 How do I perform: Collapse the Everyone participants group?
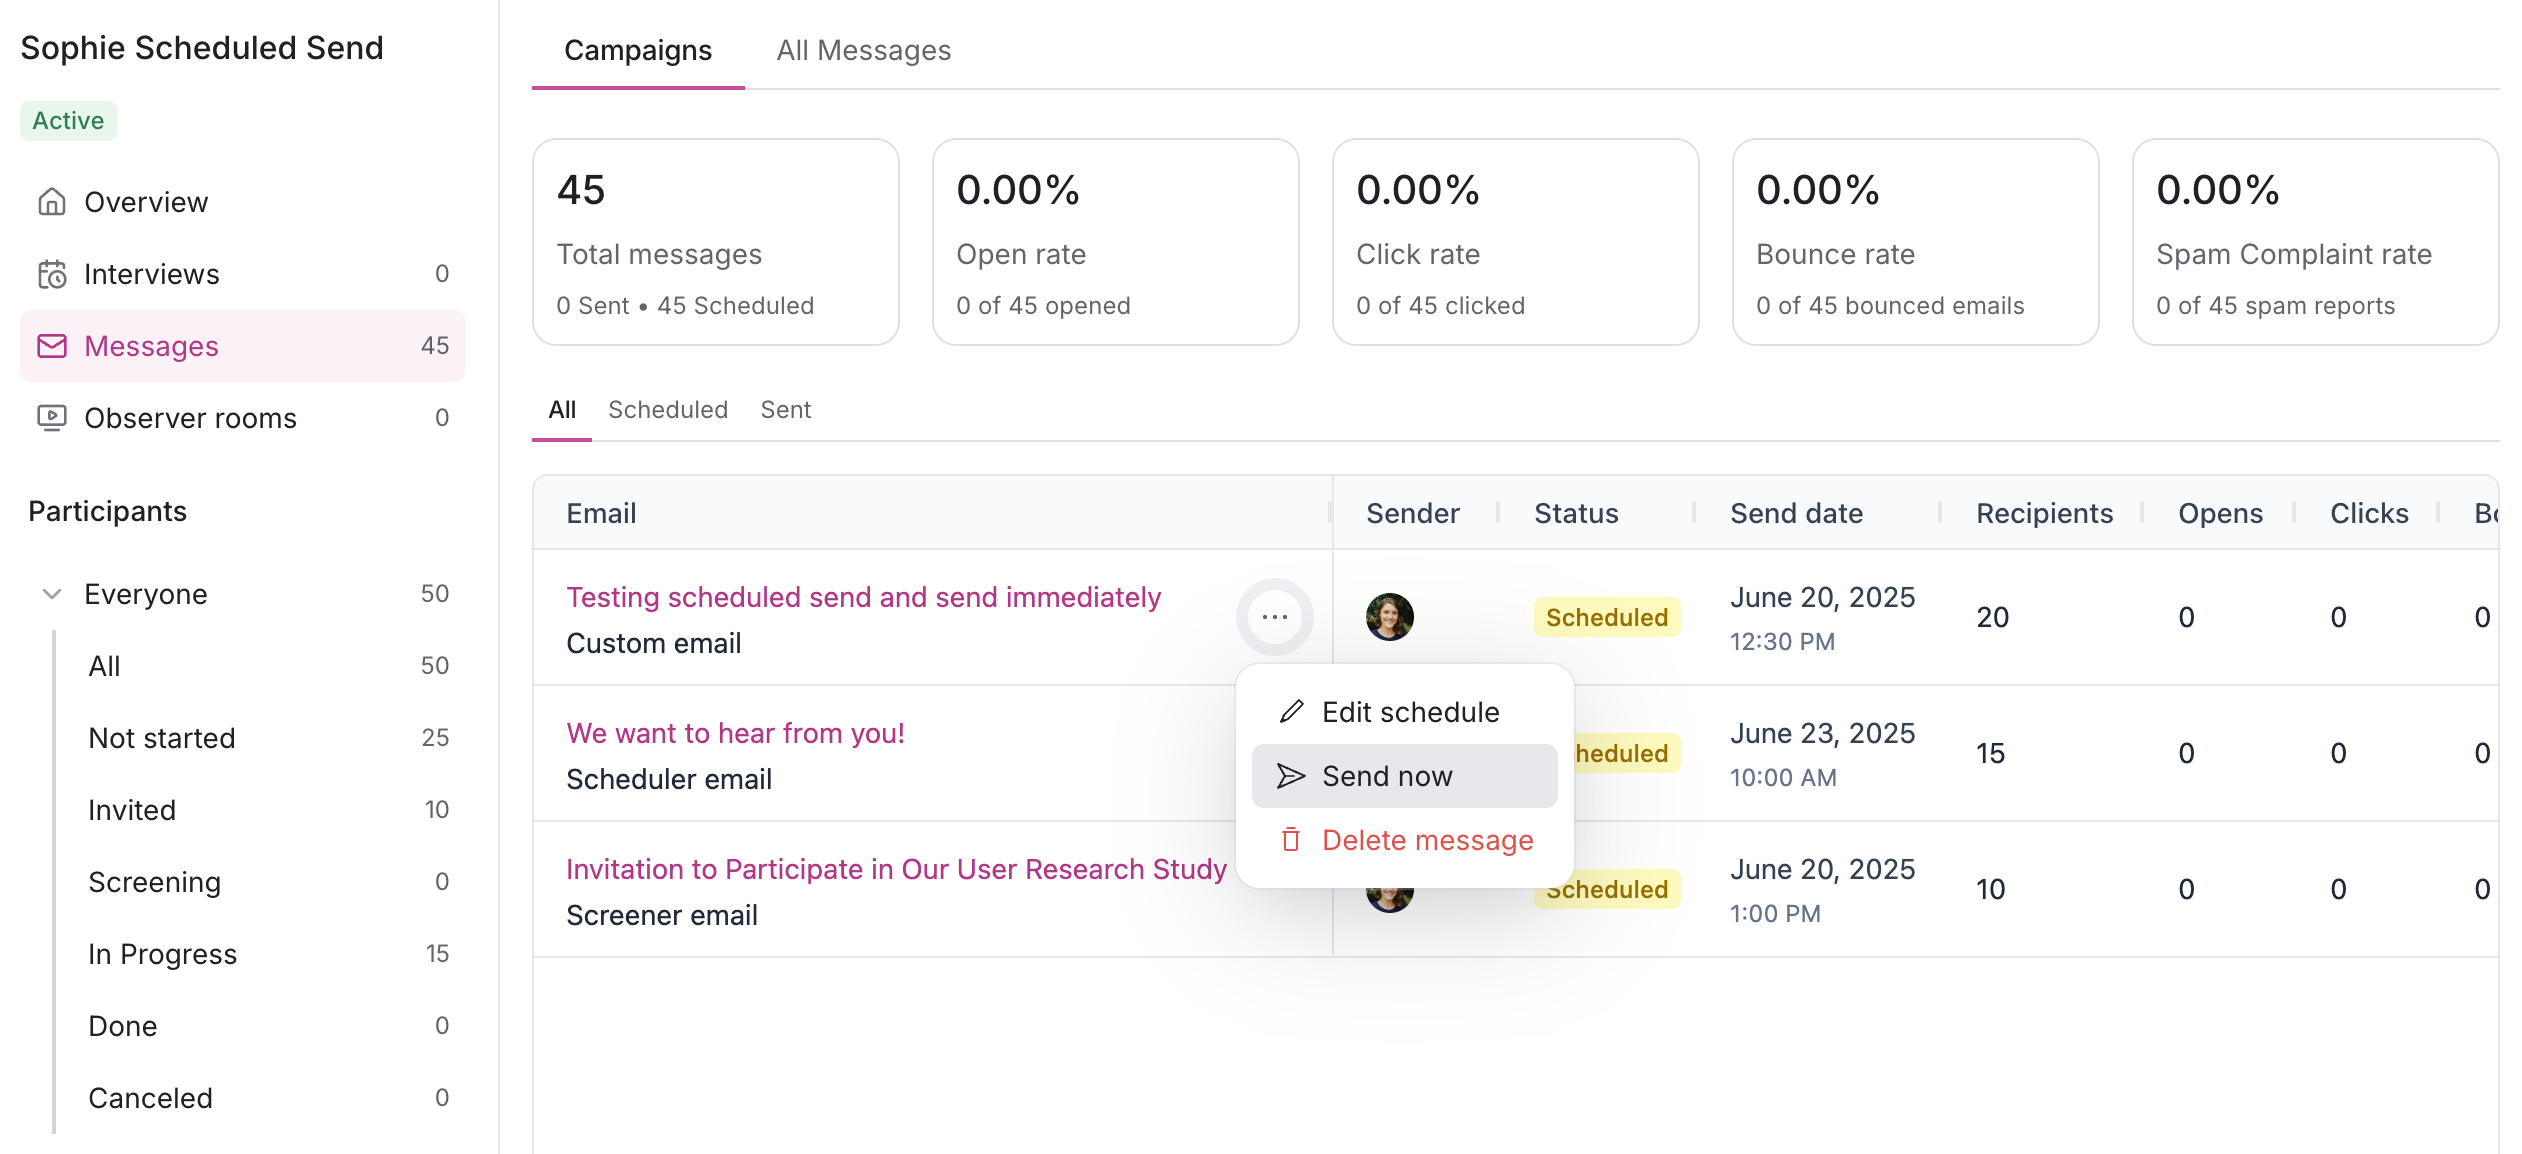(x=52, y=594)
